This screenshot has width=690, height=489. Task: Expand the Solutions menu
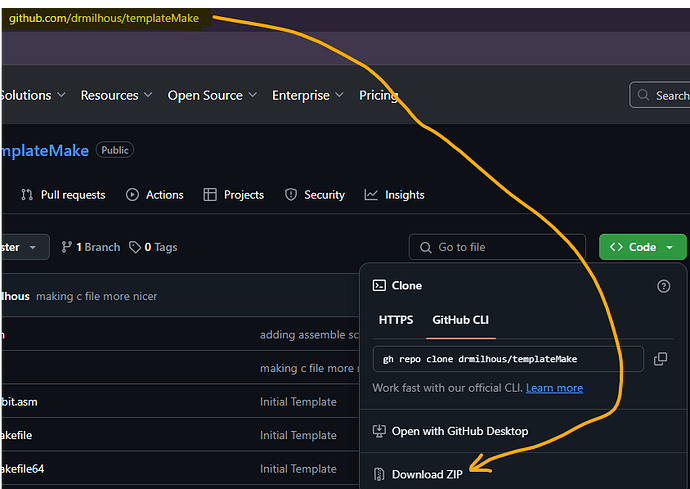click(33, 95)
